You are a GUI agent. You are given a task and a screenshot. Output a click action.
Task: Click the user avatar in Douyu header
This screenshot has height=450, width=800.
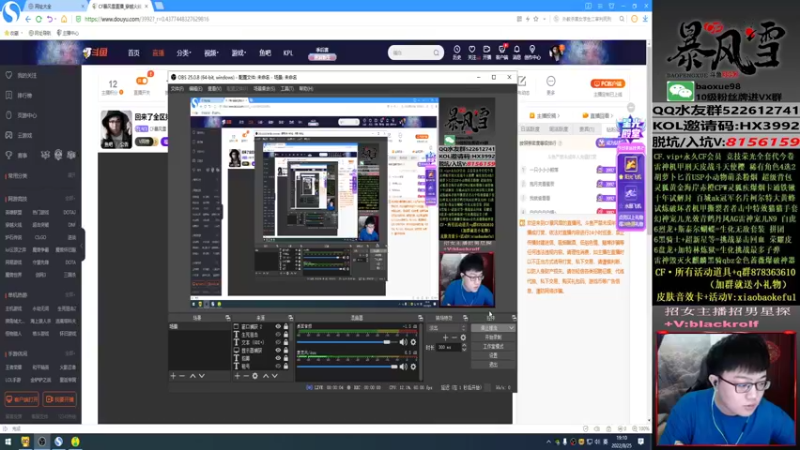click(556, 52)
